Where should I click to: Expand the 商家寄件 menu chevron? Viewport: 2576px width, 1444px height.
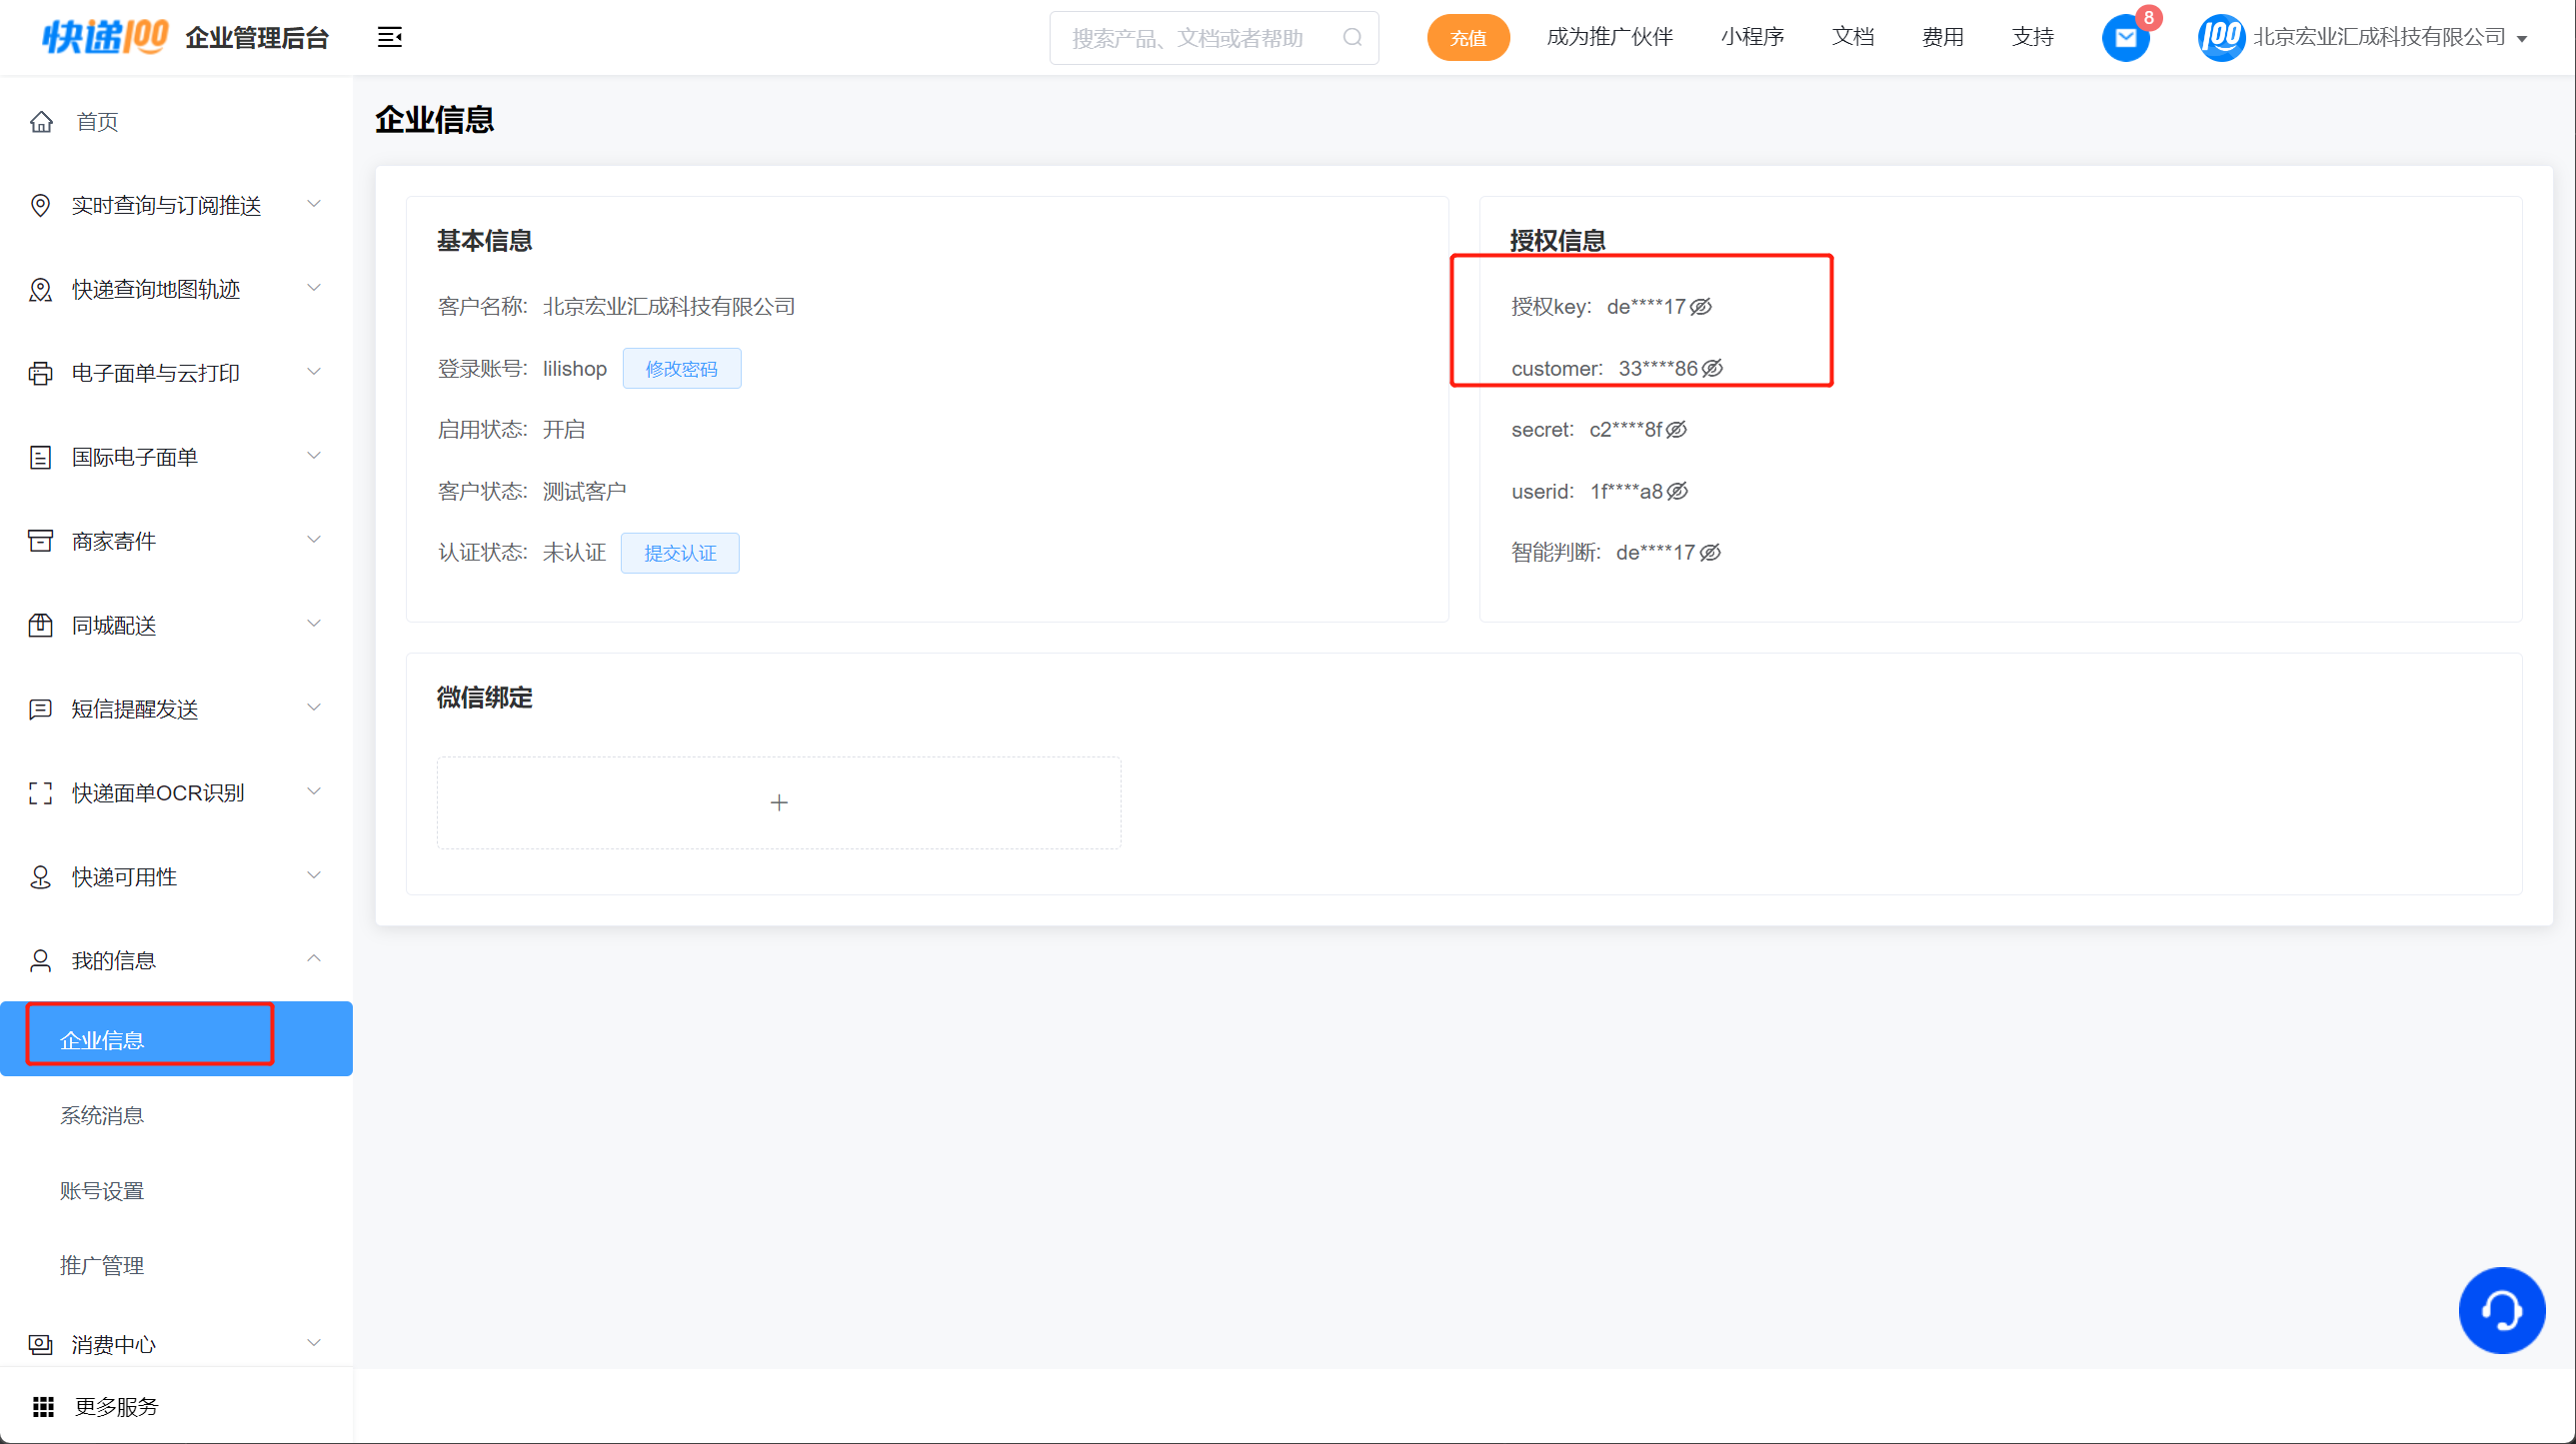314,540
